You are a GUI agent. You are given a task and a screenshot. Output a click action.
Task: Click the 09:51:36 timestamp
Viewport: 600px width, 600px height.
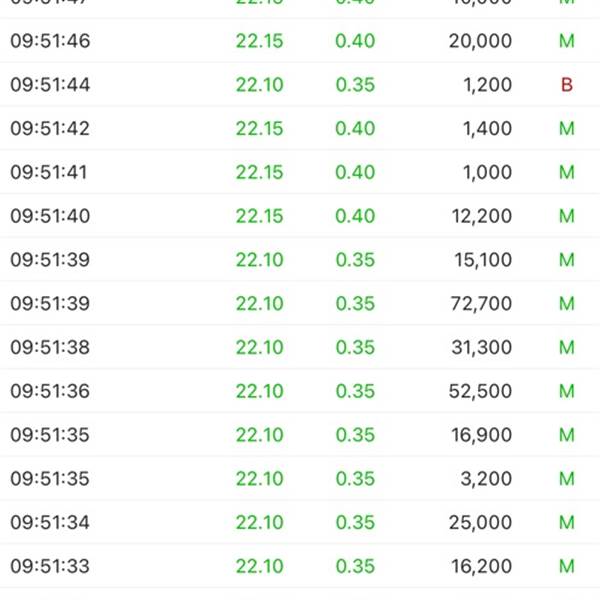coord(50,391)
